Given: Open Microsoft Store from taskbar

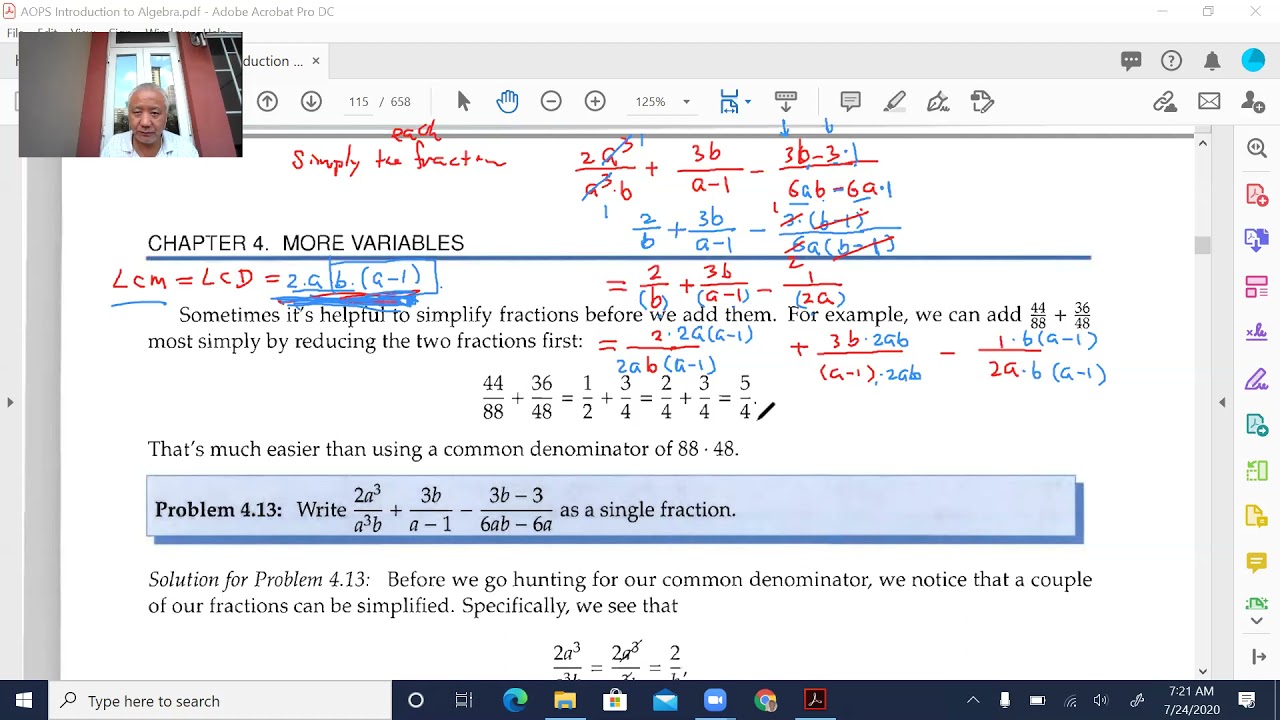Looking at the screenshot, I should point(615,700).
